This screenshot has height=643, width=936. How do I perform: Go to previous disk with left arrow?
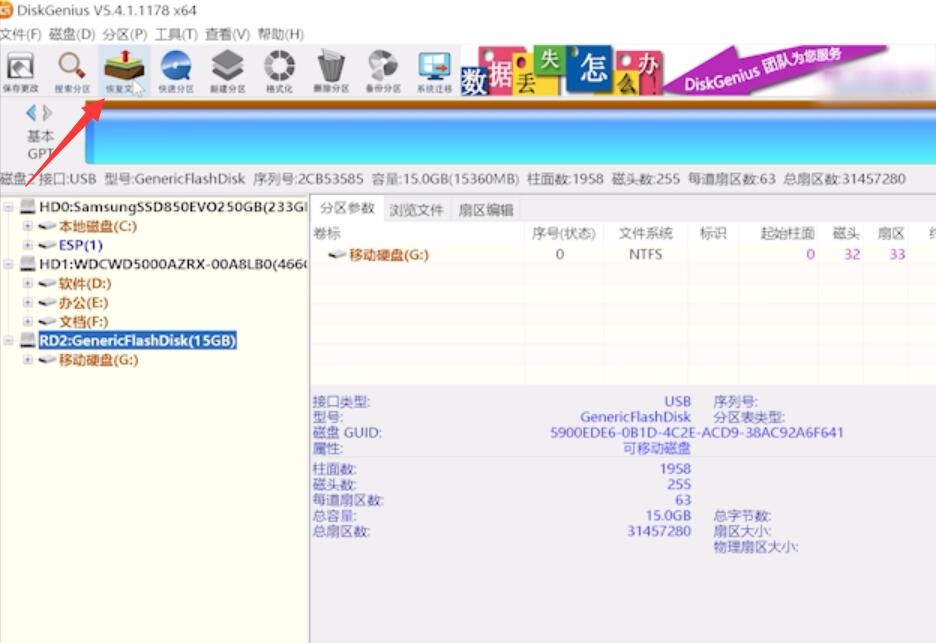click(31, 112)
